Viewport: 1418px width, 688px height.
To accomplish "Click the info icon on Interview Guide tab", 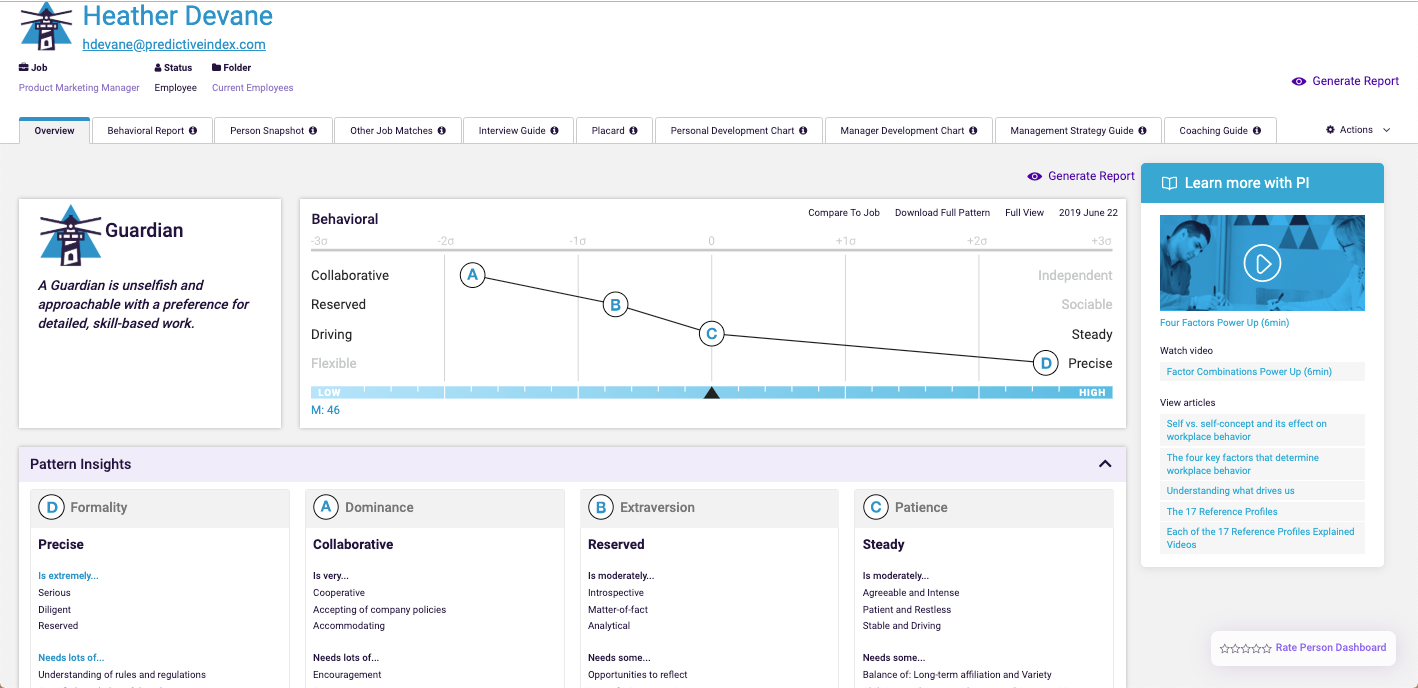I will (x=555, y=131).
